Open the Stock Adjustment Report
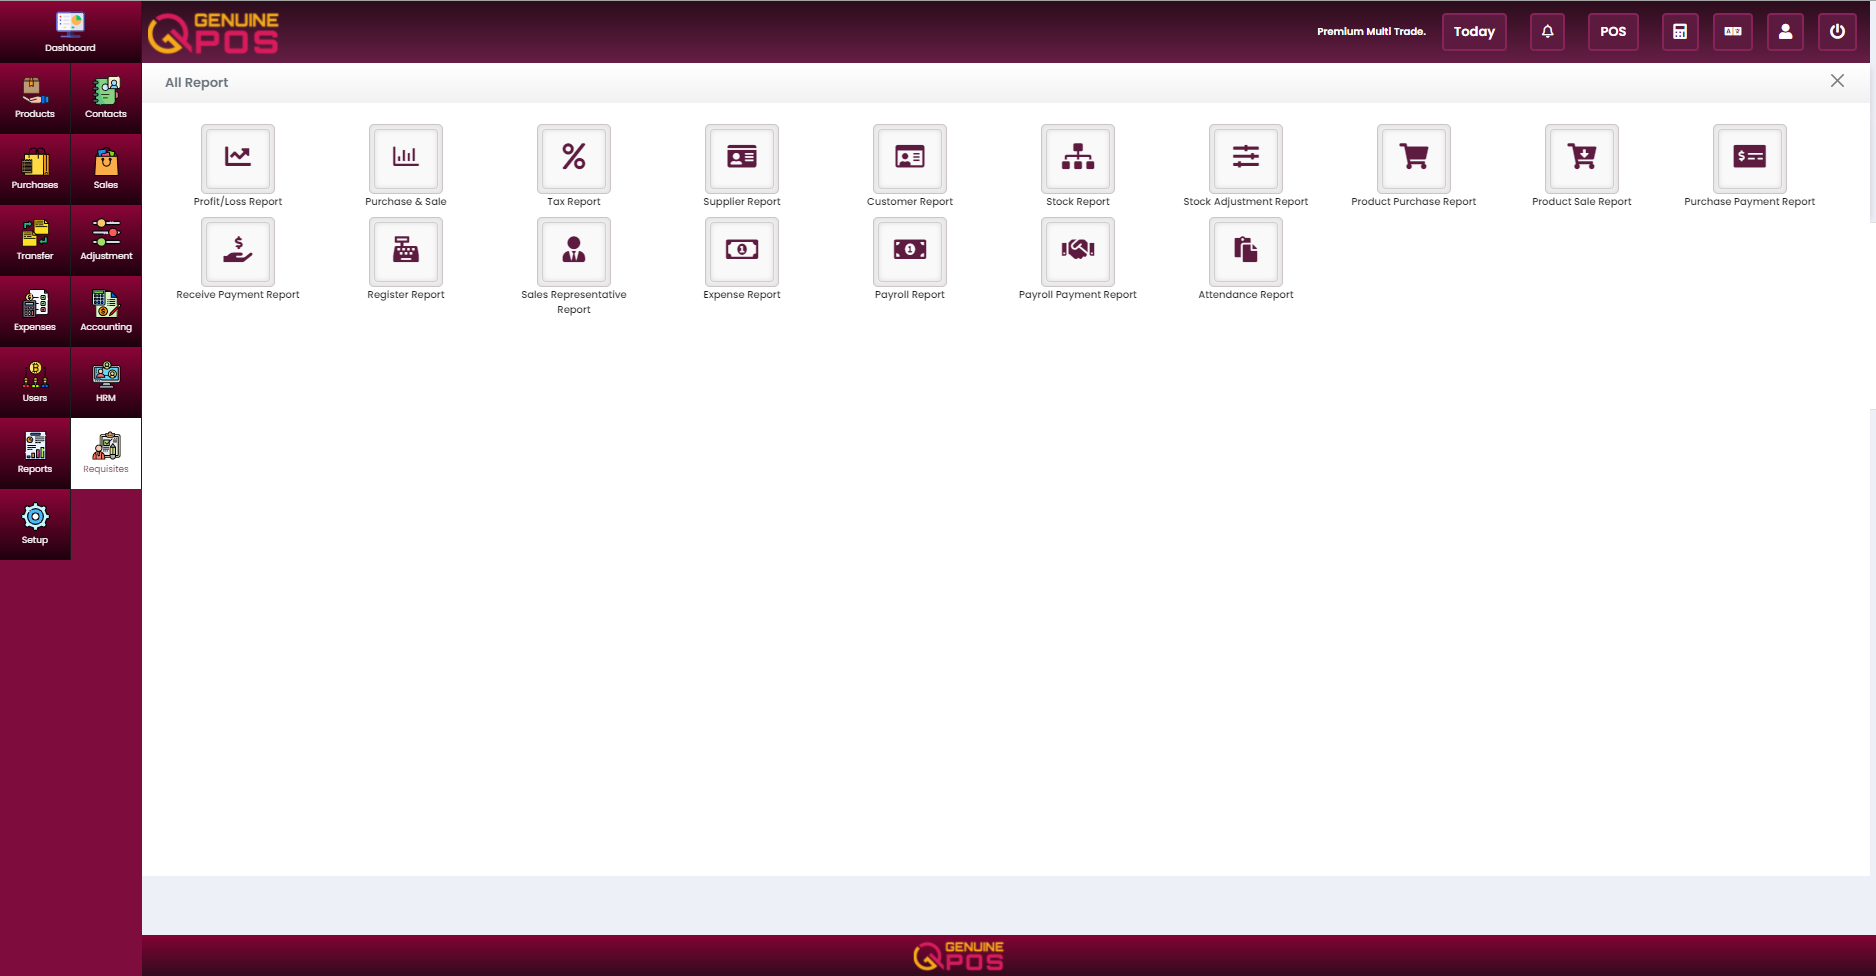The width and height of the screenshot is (1876, 976). (1246, 158)
